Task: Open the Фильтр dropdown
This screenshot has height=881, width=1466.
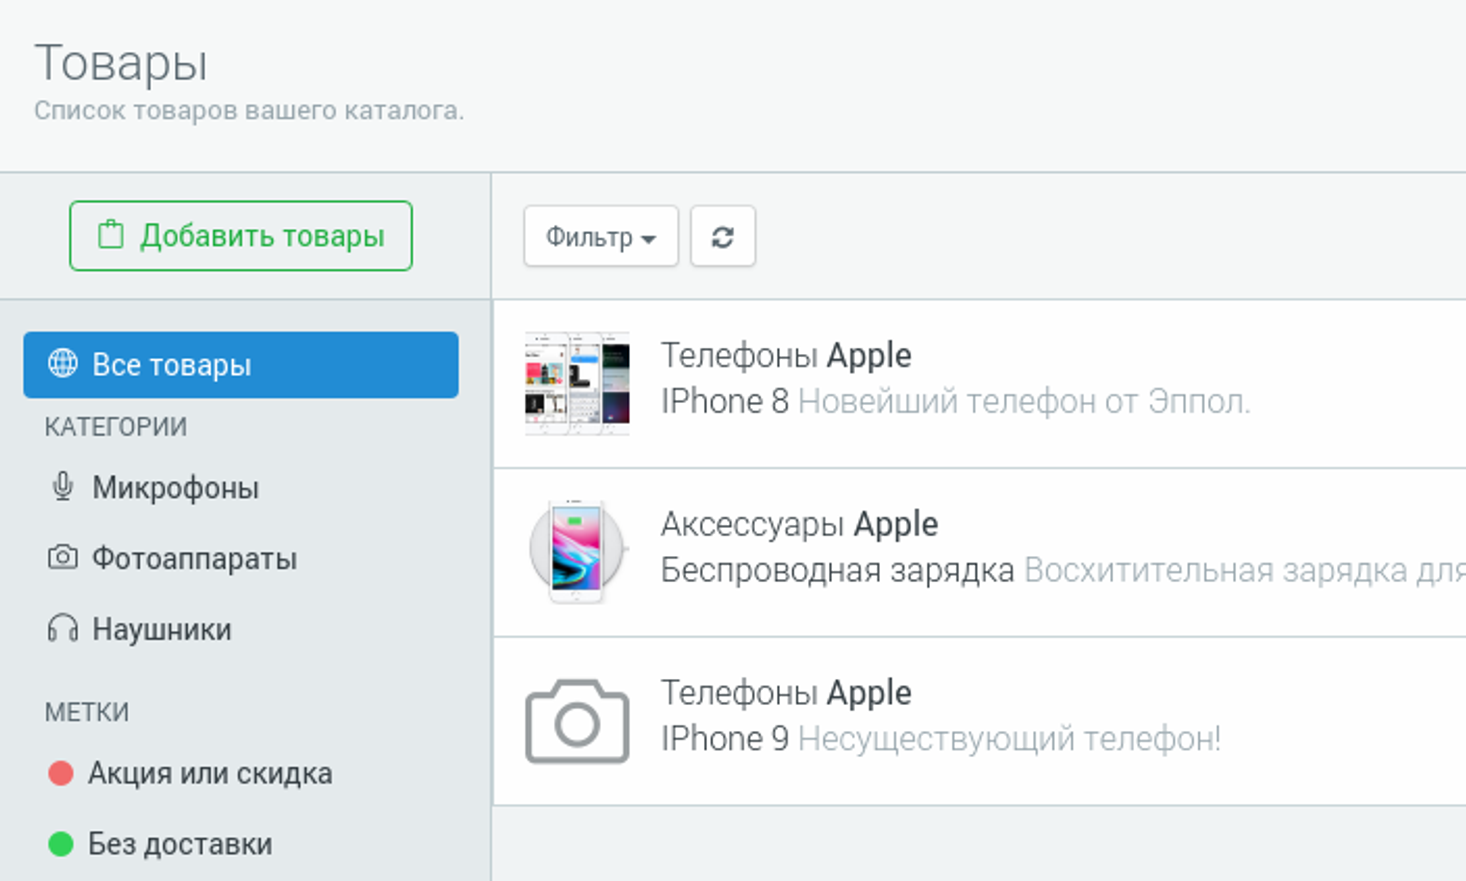Action: point(601,237)
